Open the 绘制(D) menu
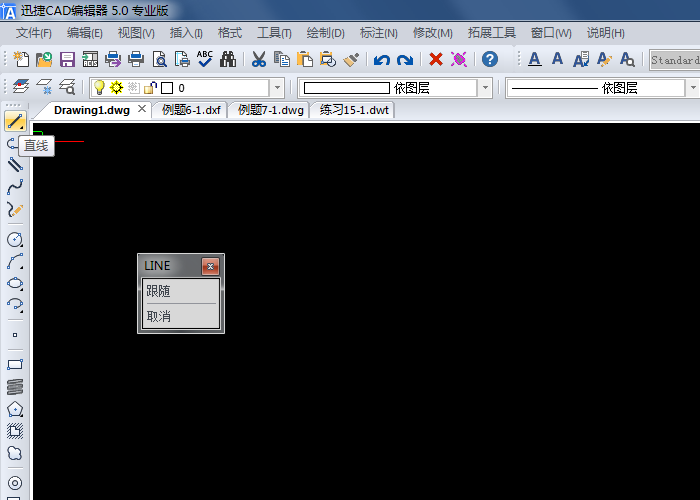The width and height of the screenshot is (700, 500). [326, 33]
